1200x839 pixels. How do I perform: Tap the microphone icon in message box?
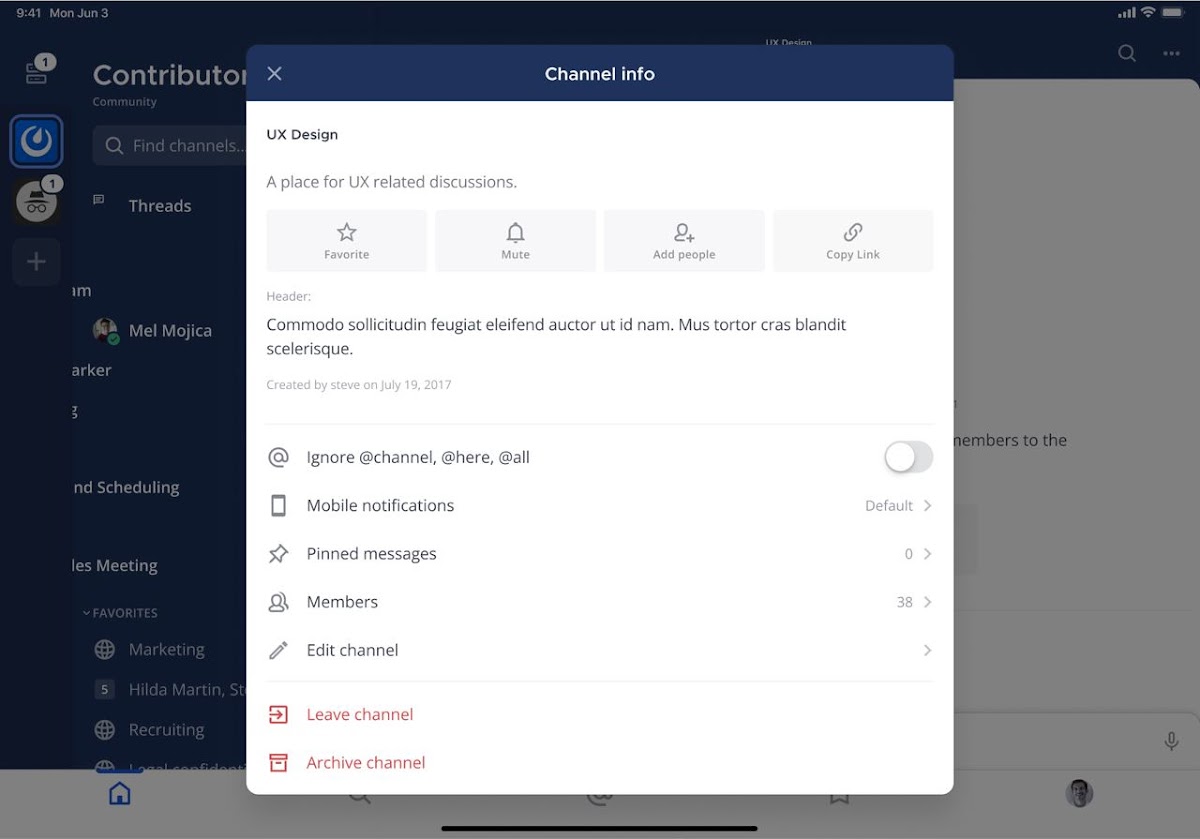tap(1171, 741)
